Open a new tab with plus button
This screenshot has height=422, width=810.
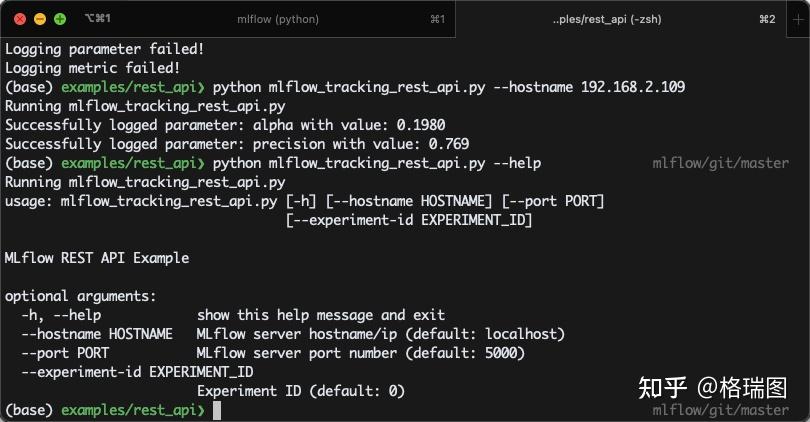[x=798, y=19]
